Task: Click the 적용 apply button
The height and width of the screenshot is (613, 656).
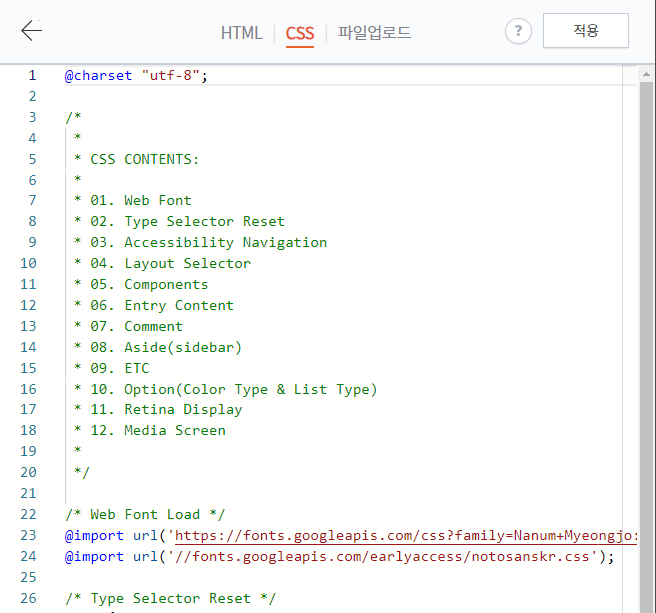Action: click(586, 31)
